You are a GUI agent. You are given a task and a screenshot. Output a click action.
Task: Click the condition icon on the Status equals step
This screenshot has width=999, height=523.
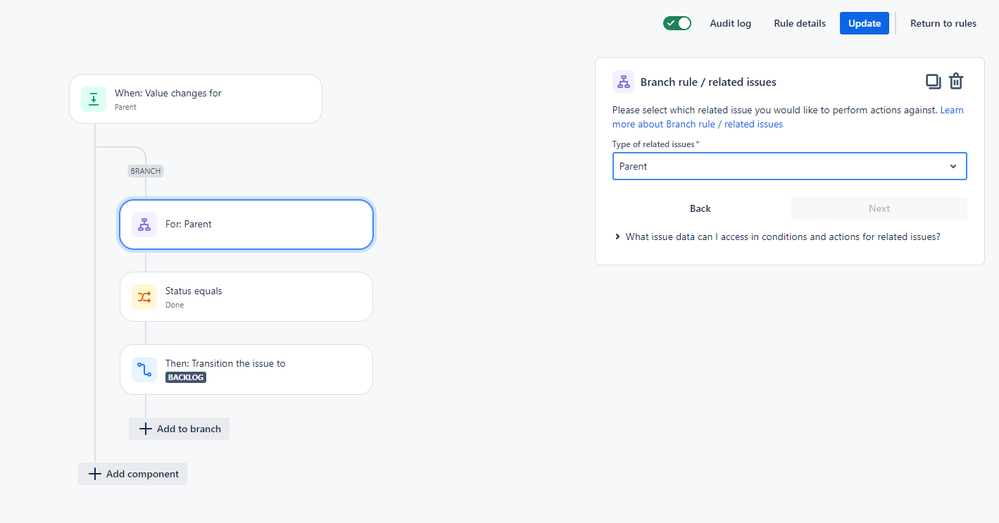tap(144, 297)
